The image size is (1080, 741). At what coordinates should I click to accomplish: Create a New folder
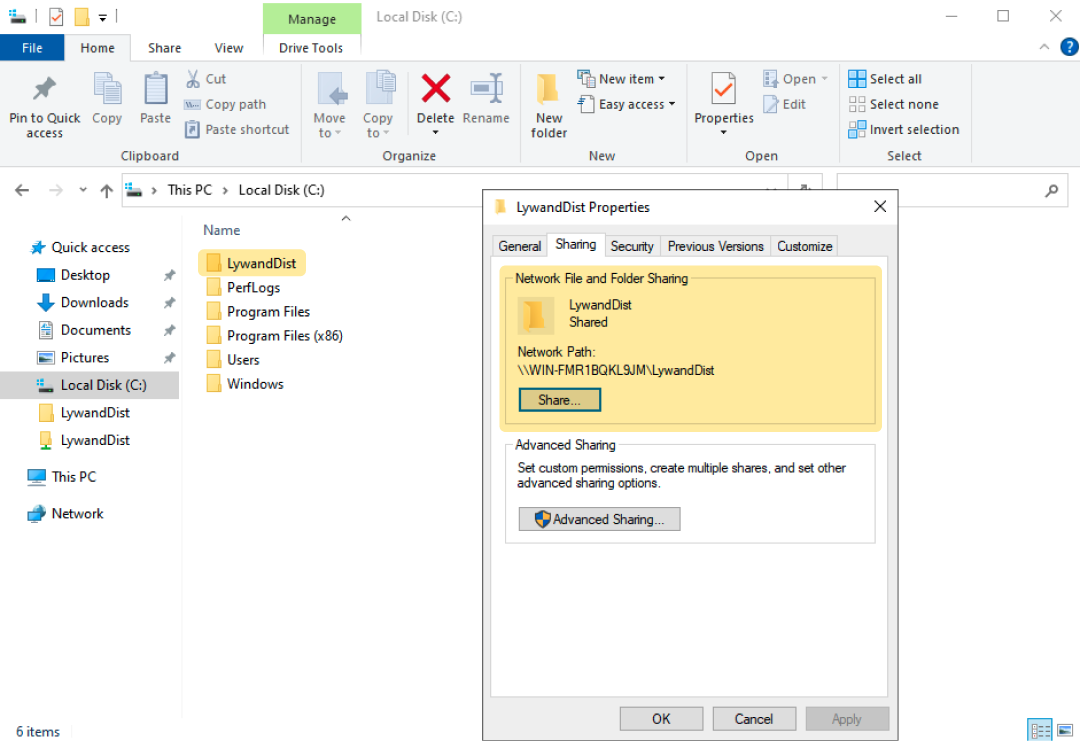(x=549, y=106)
